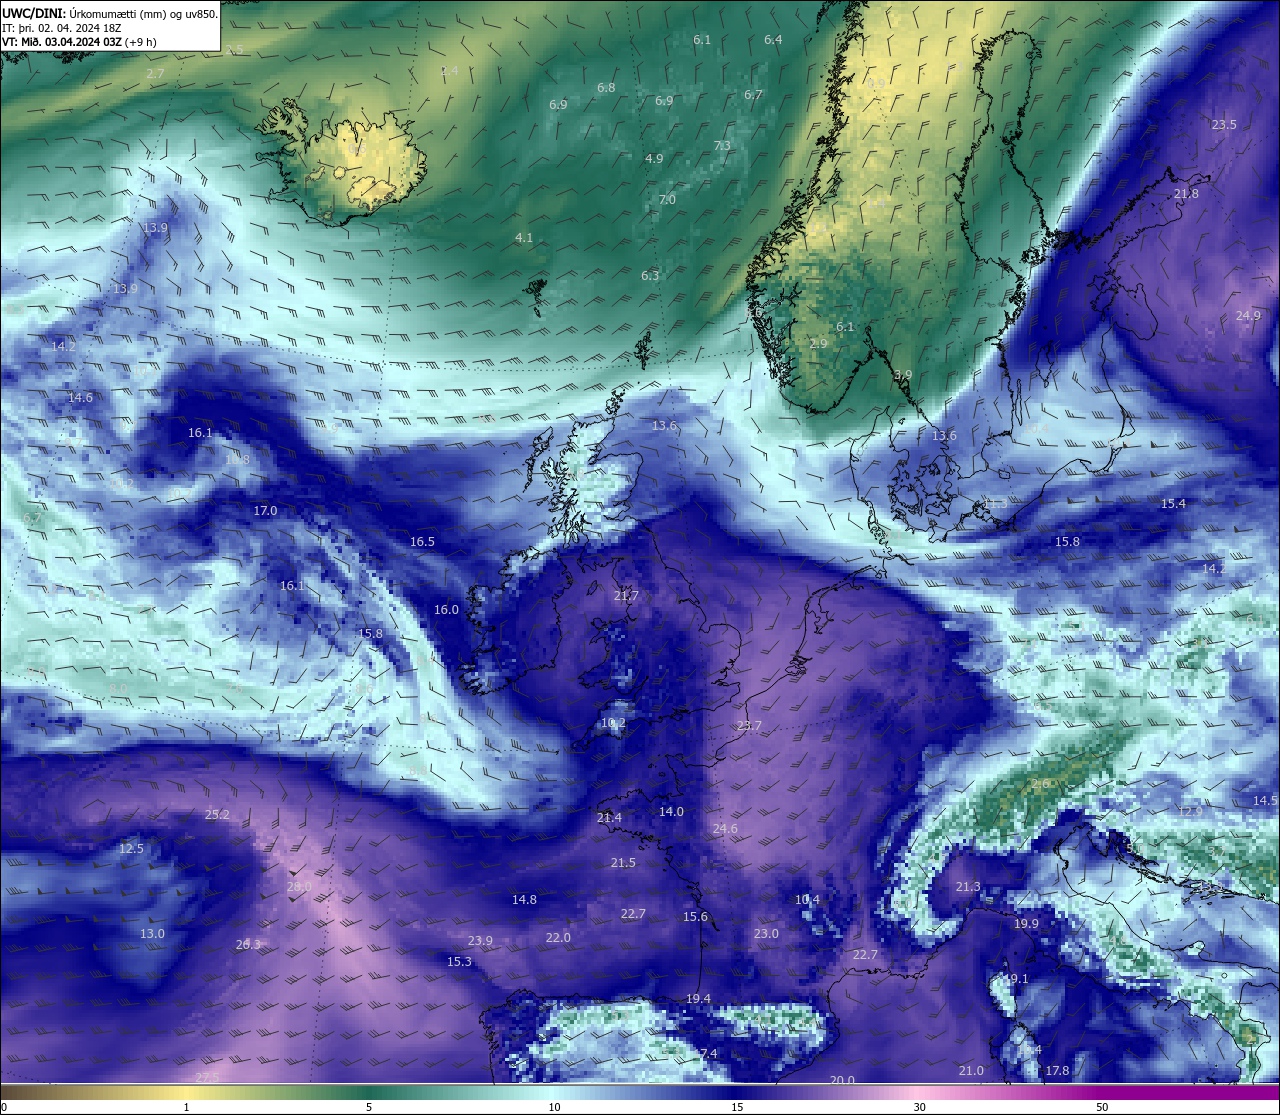Click the 10.2 value label
Viewport: 1280px width, 1115px height.
point(613,723)
